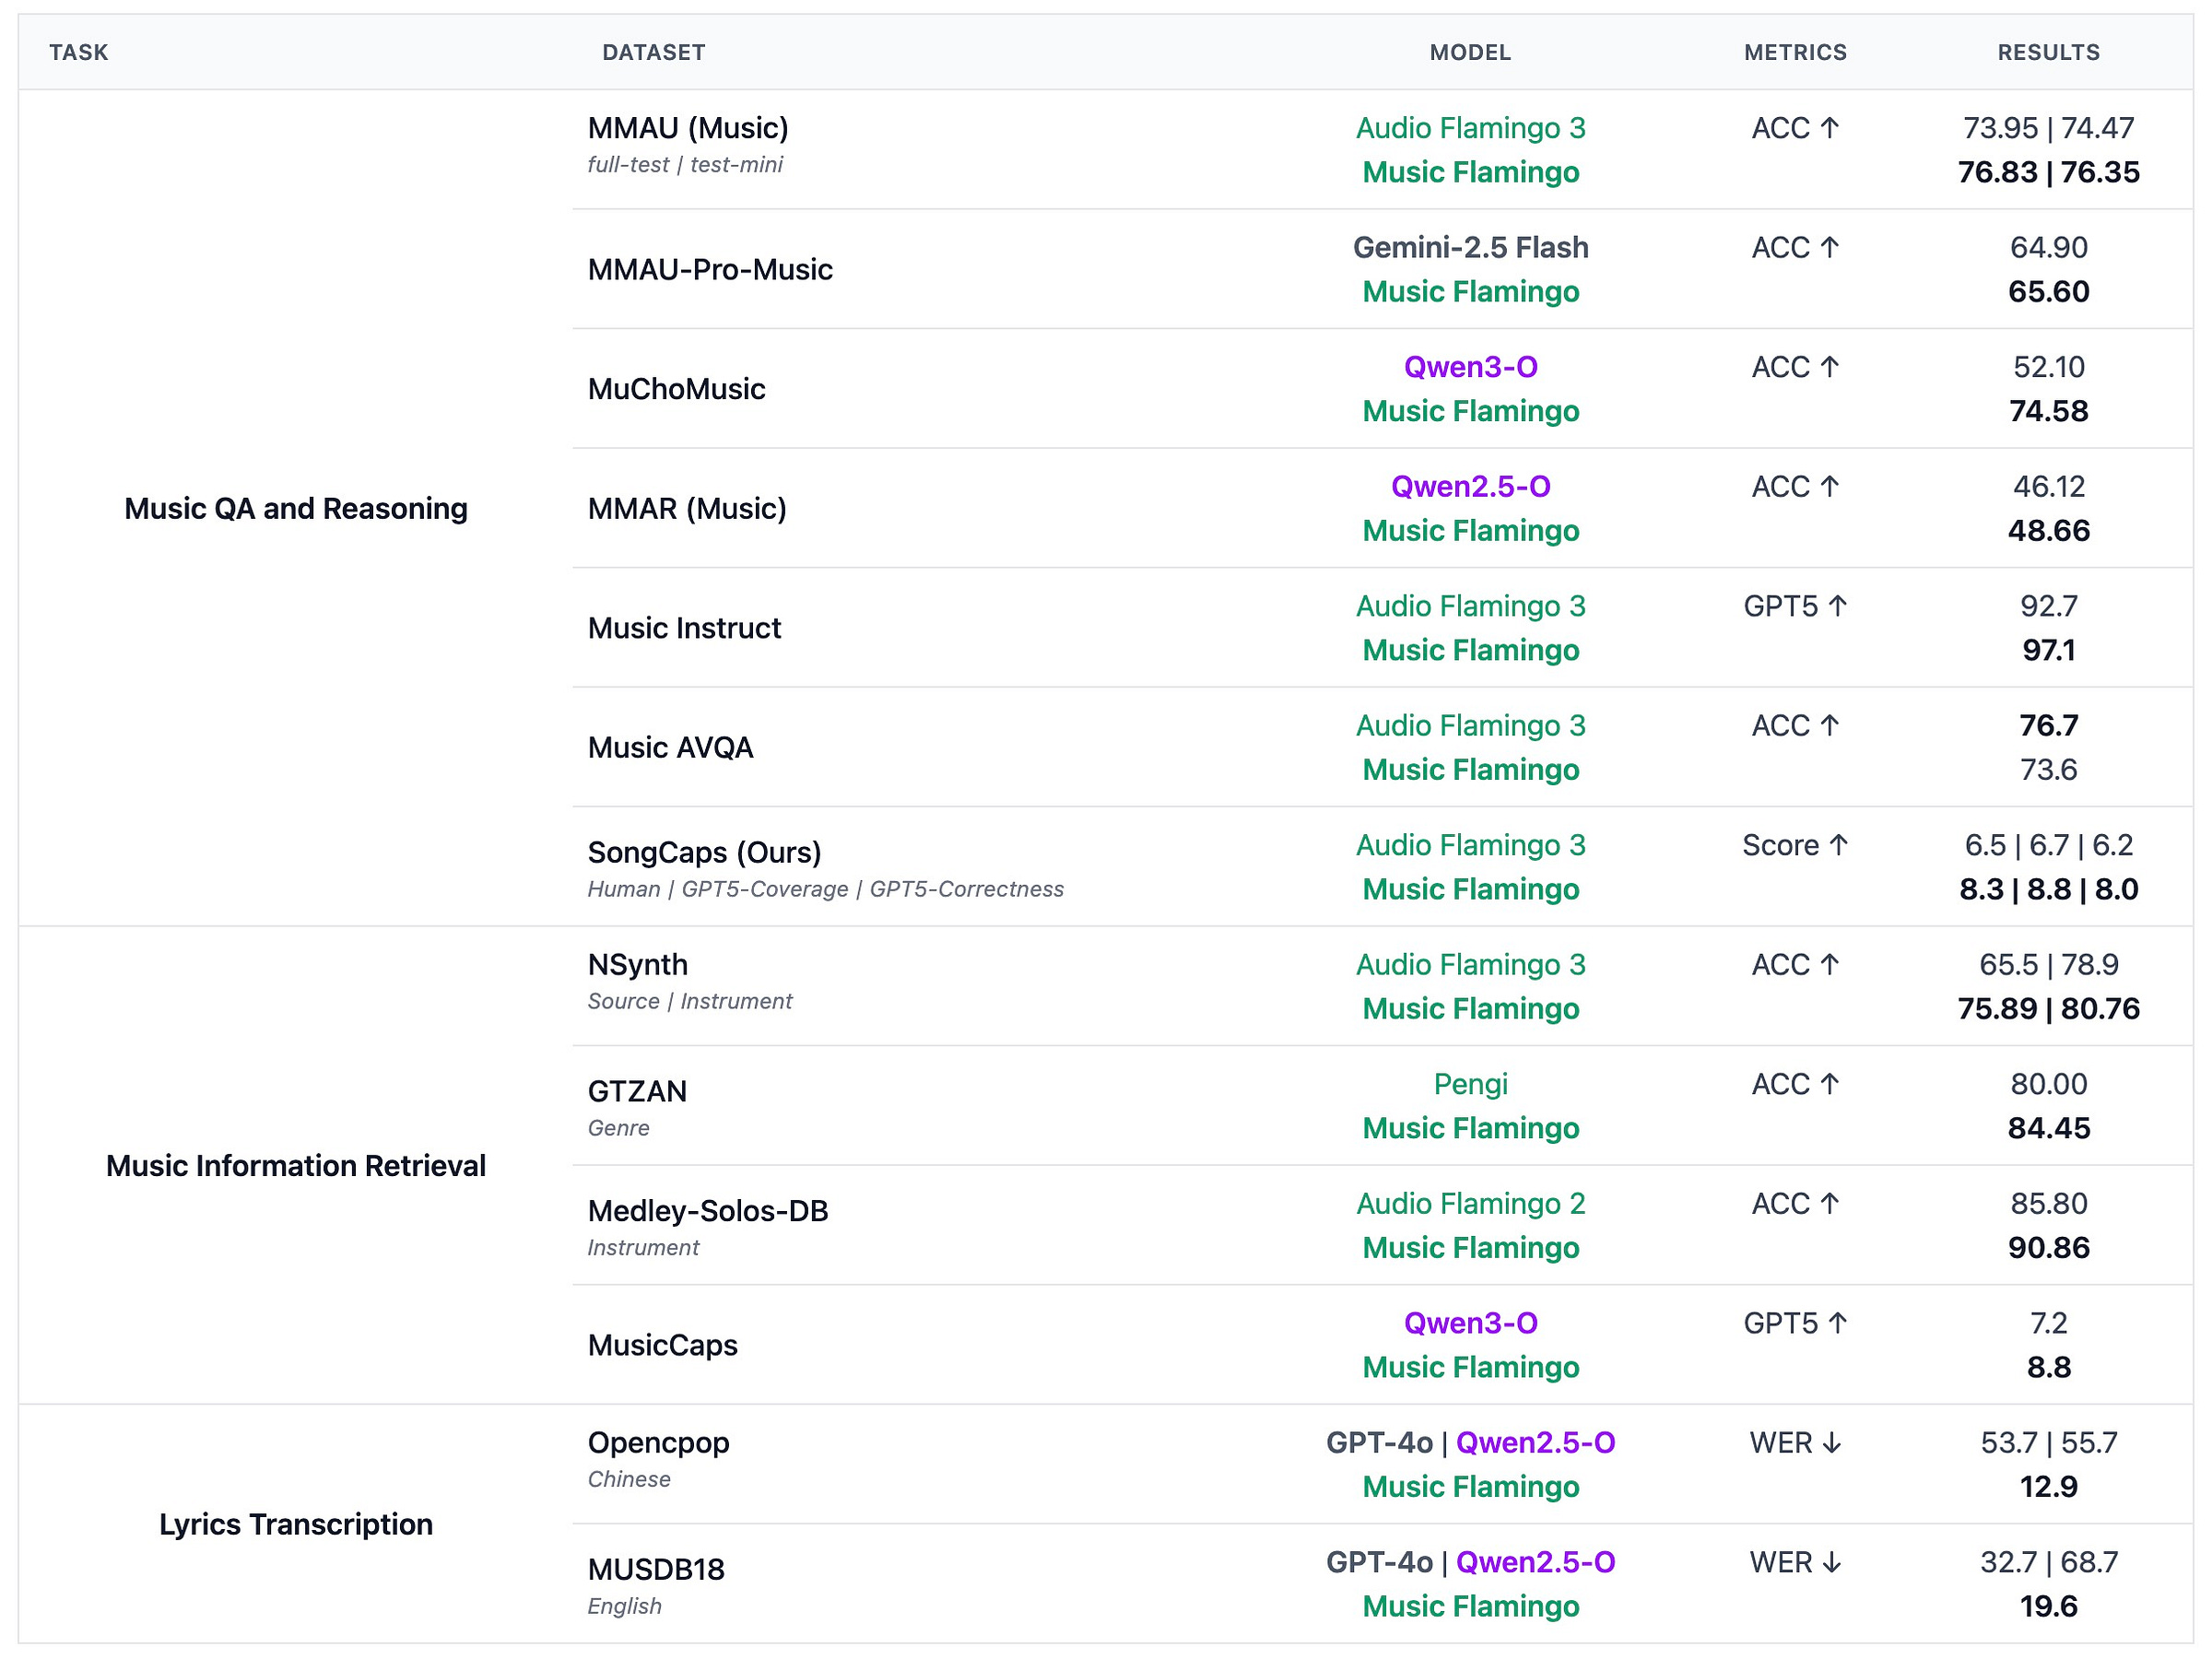This screenshot has height=1659, width=2212.
Task: Click the SongCaps (Ours) dataset name
Action: tap(703, 852)
